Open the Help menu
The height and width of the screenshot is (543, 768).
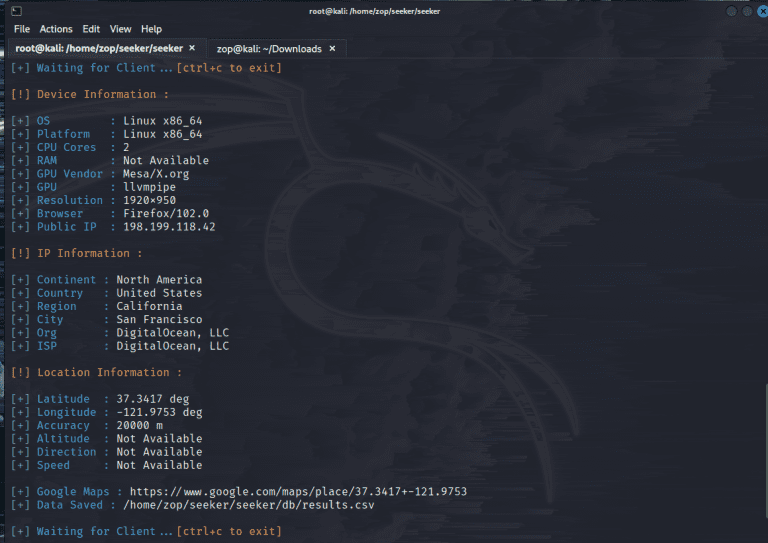point(151,29)
